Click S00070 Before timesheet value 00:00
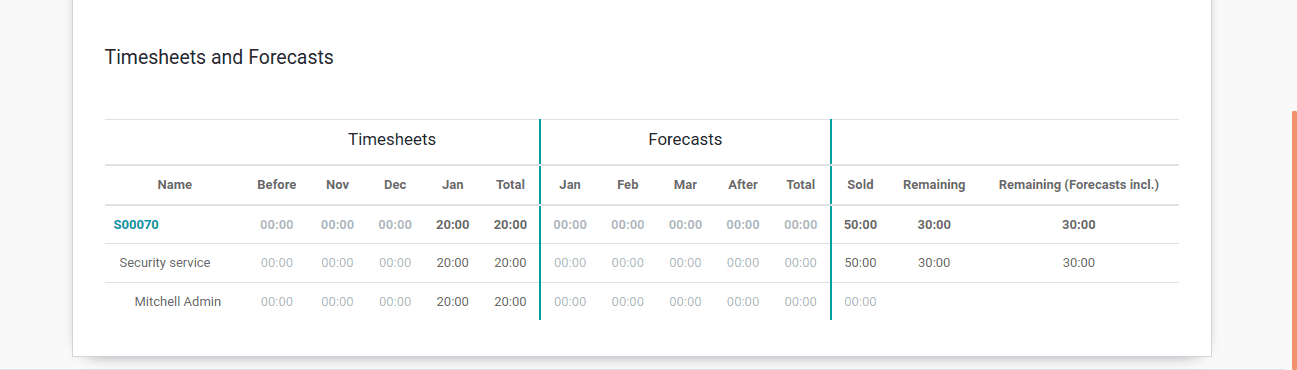The image size is (1297, 370). click(277, 225)
